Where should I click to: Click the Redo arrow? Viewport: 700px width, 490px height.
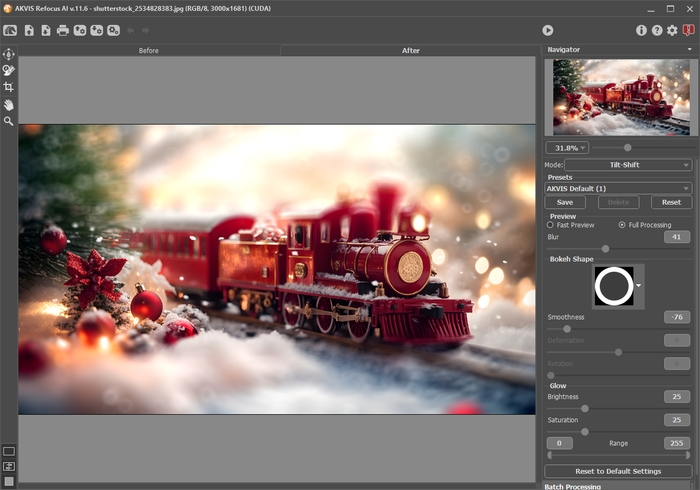146,30
